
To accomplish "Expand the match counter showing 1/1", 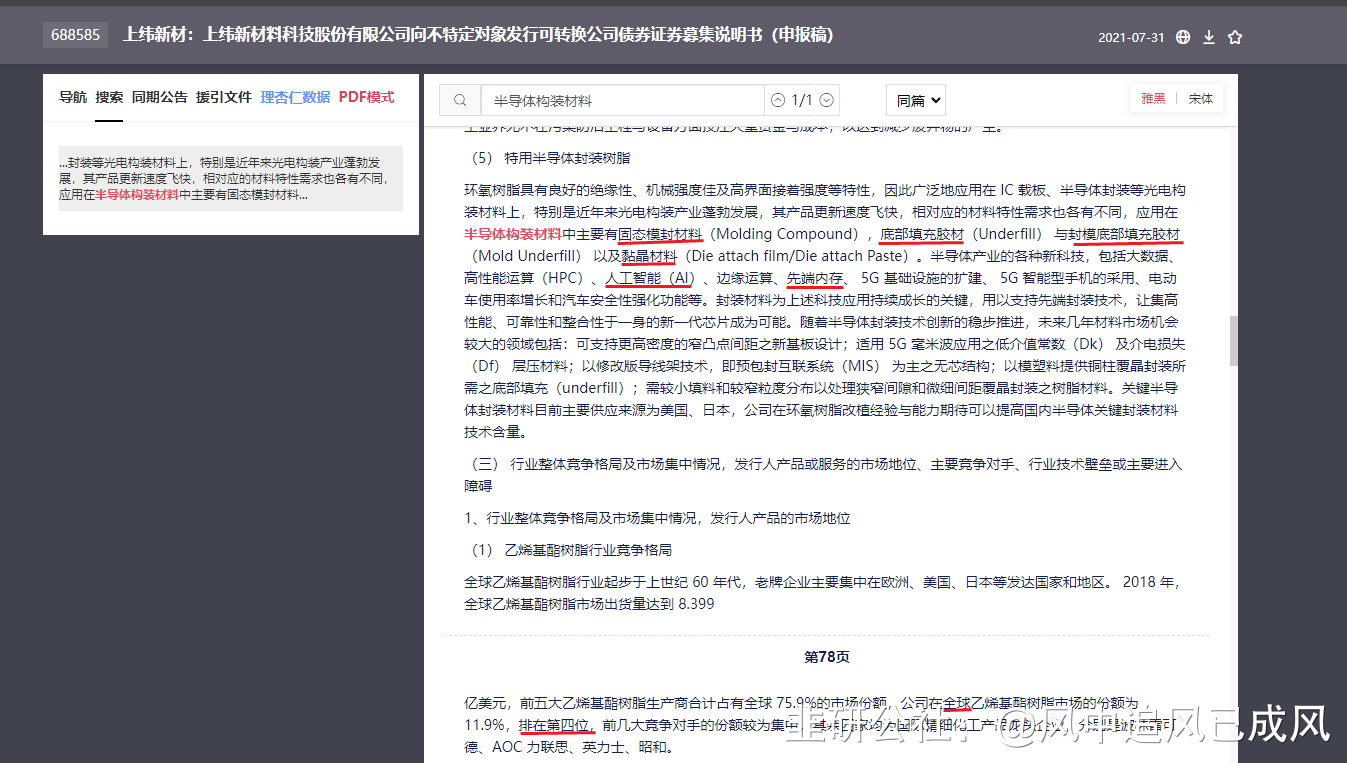I will pyautogui.click(x=802, y=100).
